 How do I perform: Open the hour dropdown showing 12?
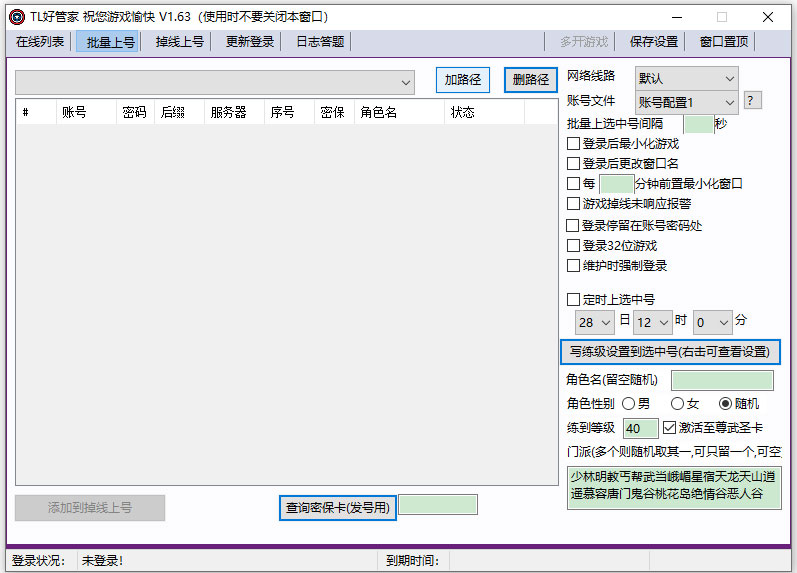653,323
